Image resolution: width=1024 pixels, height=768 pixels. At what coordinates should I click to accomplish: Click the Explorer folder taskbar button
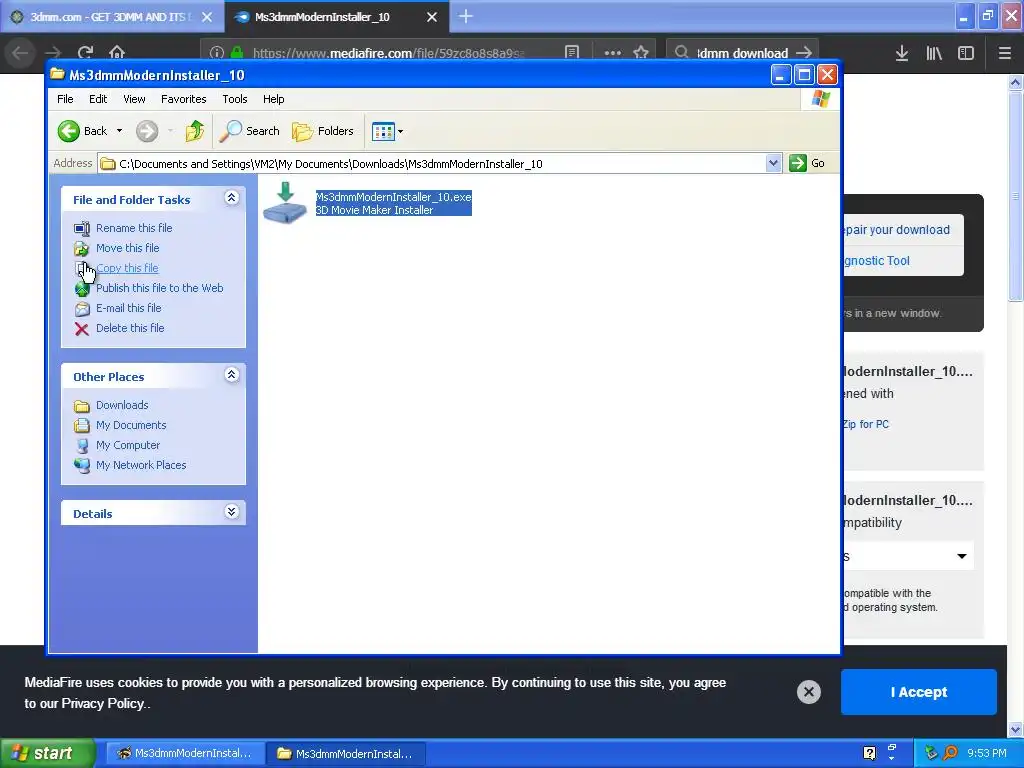point(346,754)
